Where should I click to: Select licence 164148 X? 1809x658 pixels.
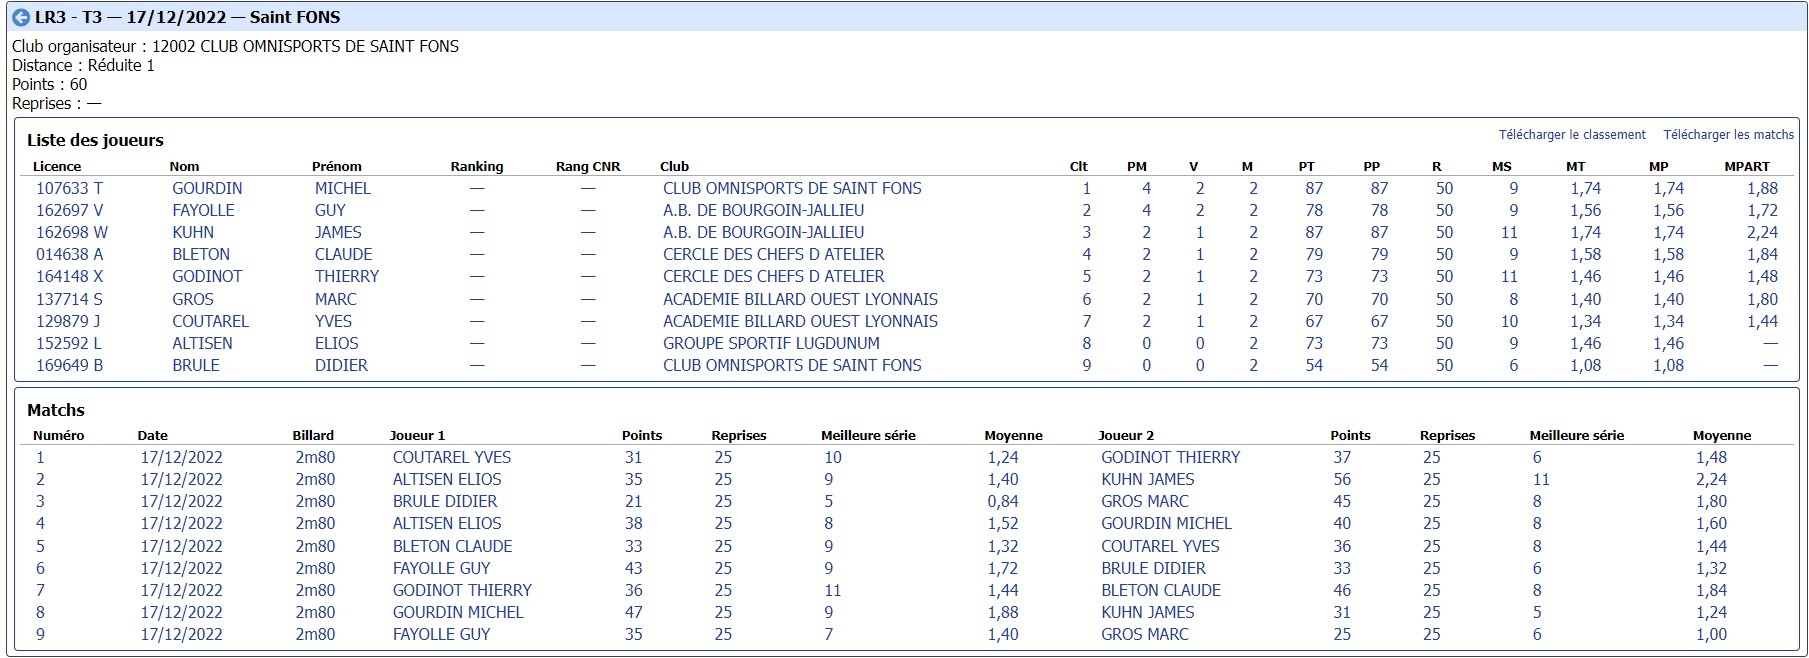click(69, 276)
